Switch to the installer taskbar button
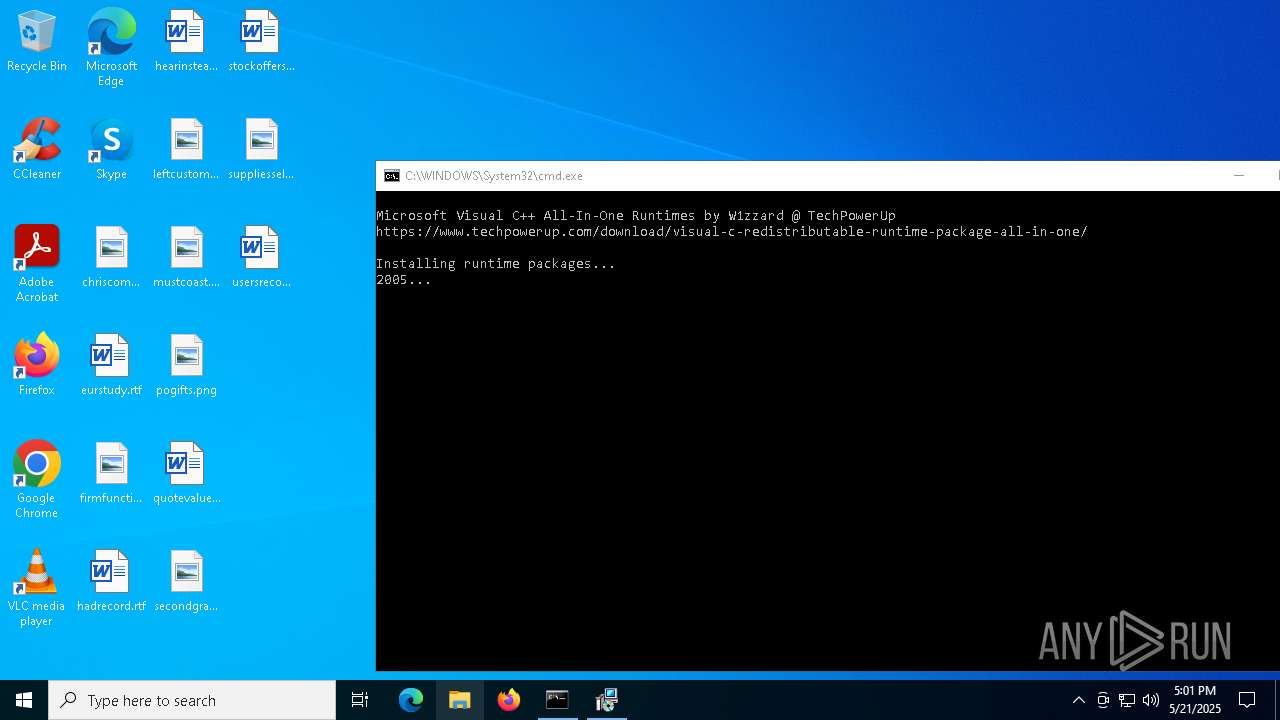 (x=606, y=700)
